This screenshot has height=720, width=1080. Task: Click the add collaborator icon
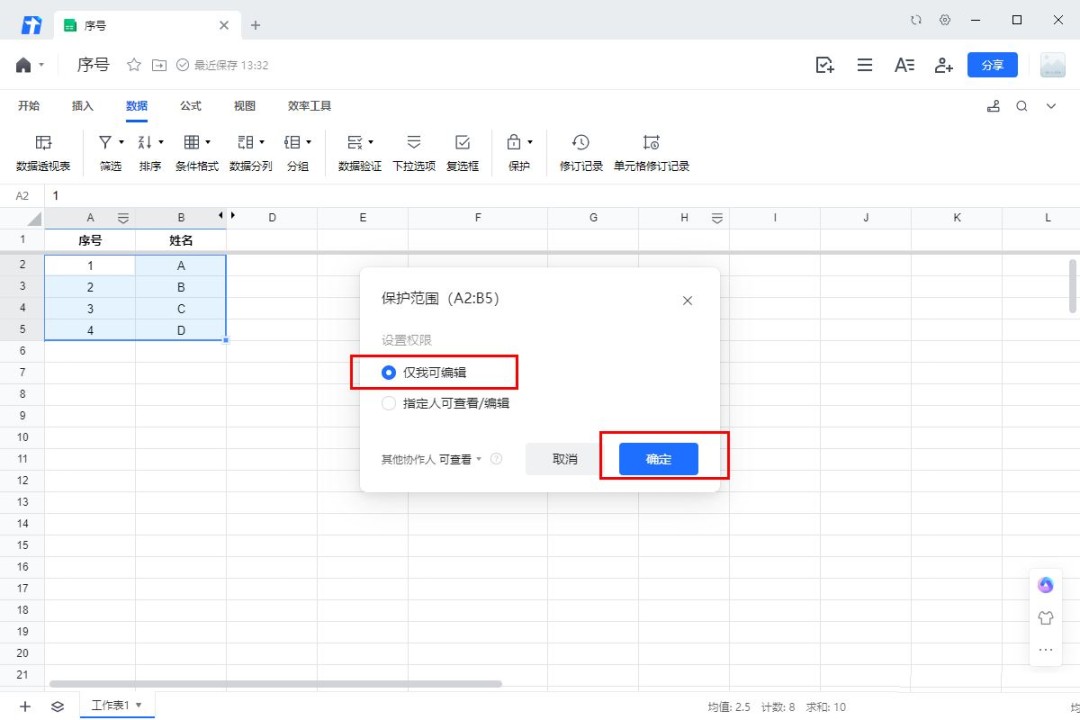(x=943, y=65)
